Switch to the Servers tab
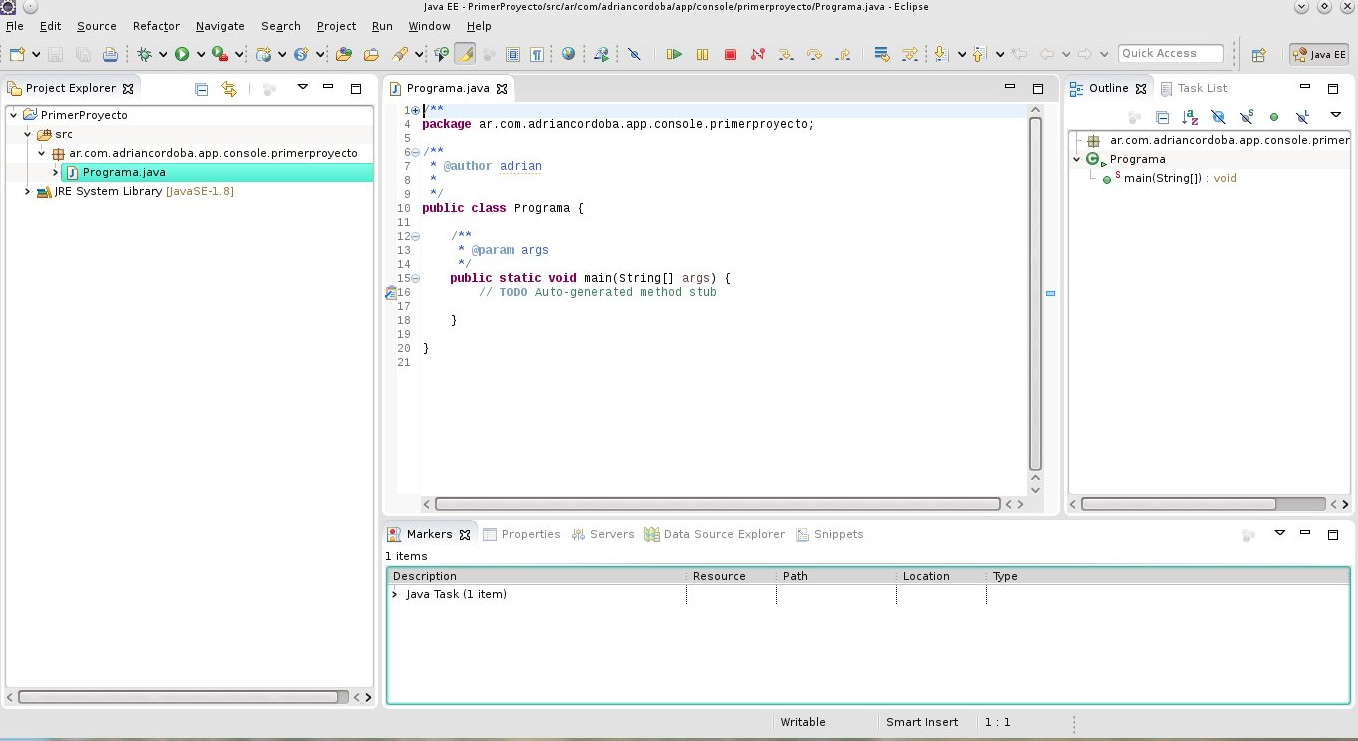The image size is (1358, 741). point(603,534)
